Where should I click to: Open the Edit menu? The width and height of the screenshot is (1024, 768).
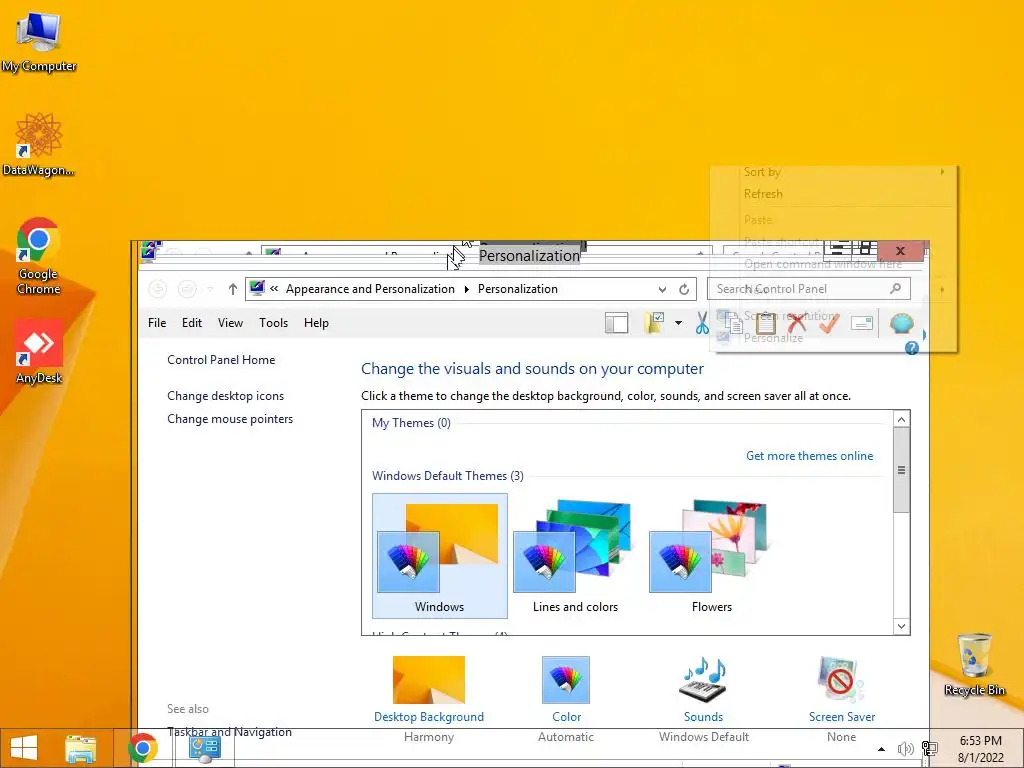coord(192,323)
